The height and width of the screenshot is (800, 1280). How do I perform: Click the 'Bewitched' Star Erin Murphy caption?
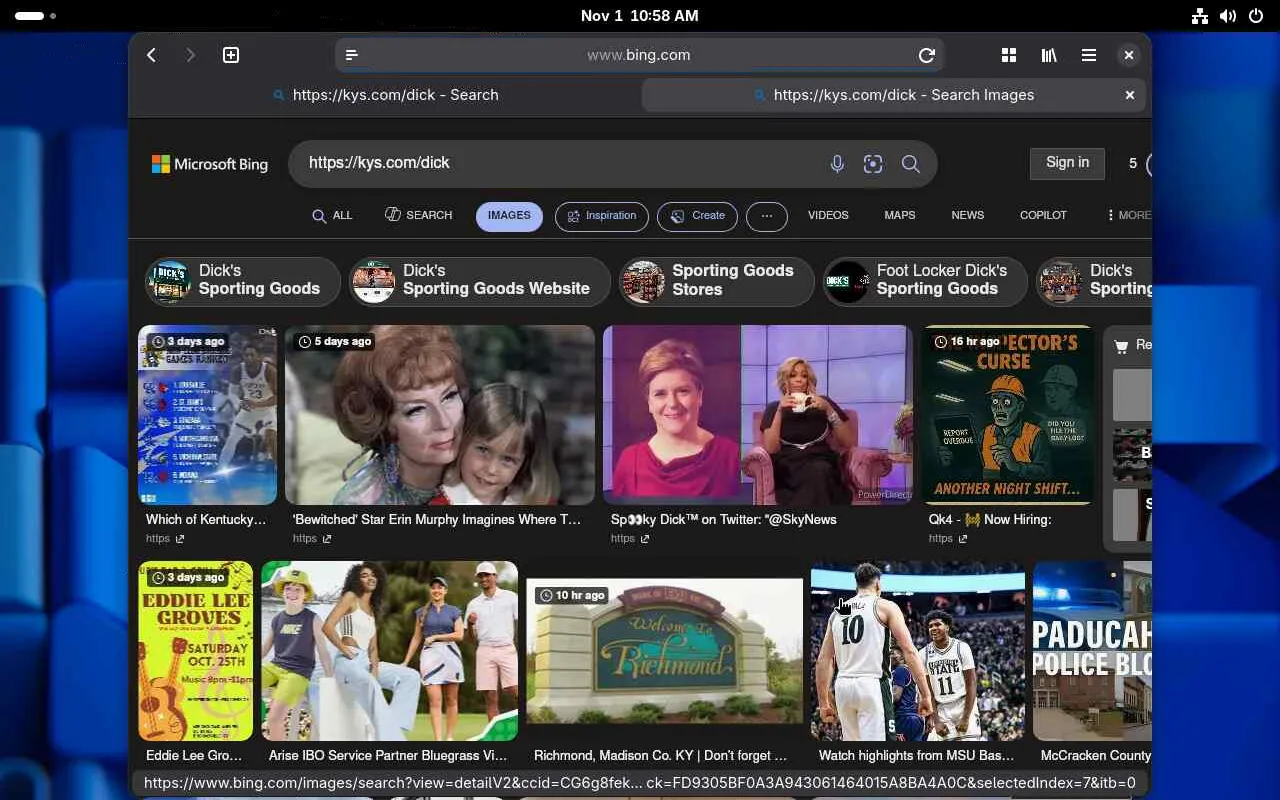(437, 520)
